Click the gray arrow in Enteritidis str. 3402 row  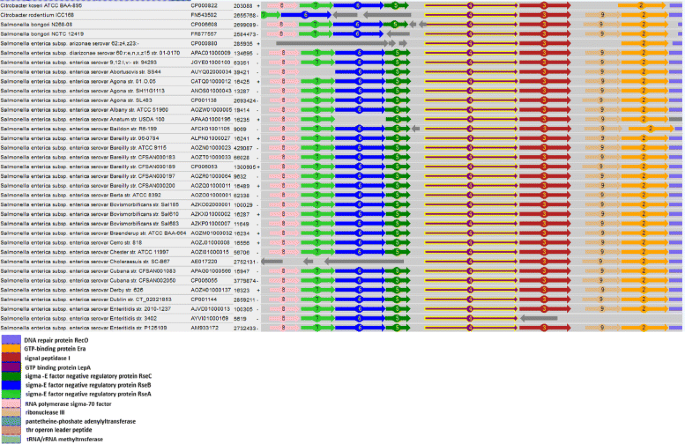click(x=539, y=318)
